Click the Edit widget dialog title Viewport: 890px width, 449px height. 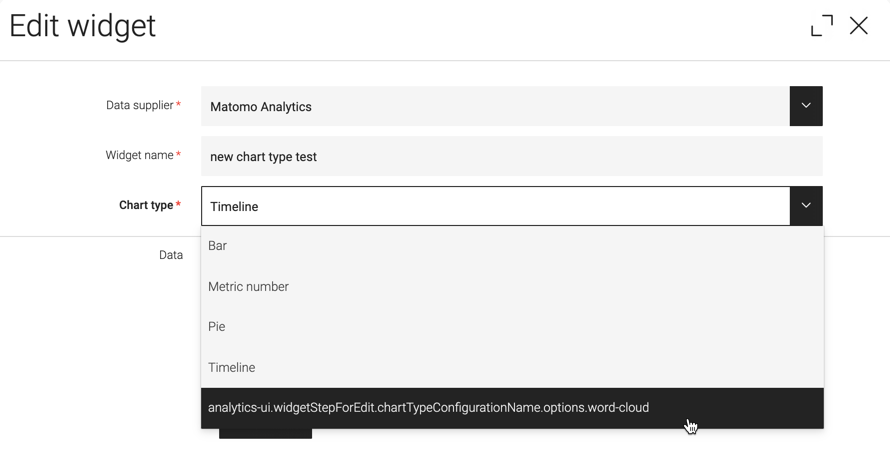tap(82, 26)
